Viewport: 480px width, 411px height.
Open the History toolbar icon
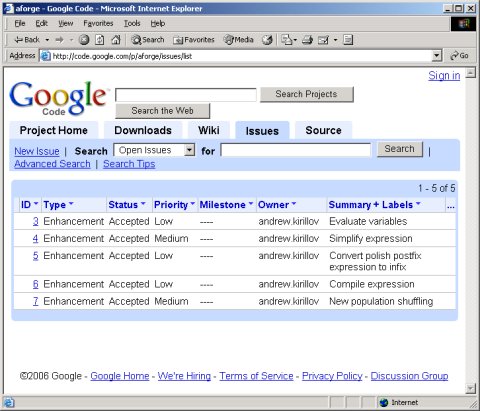pyautogui.click(x=267, y=40)
